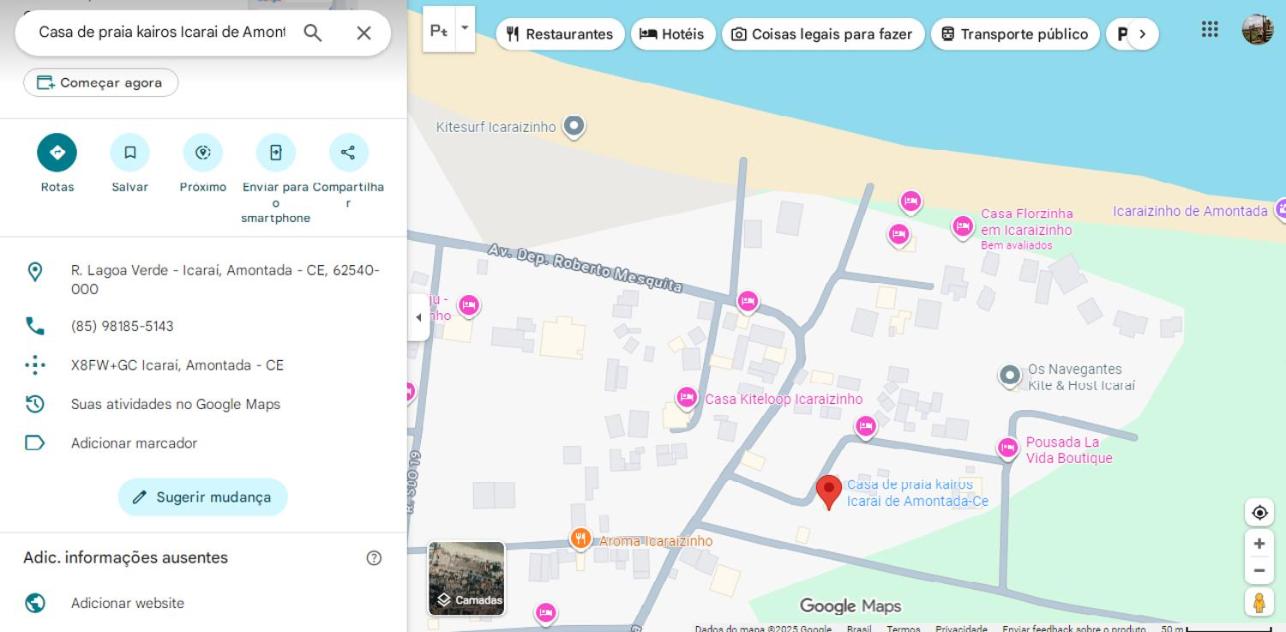Zoom in with the plus button

click(x=1259, y=544)
